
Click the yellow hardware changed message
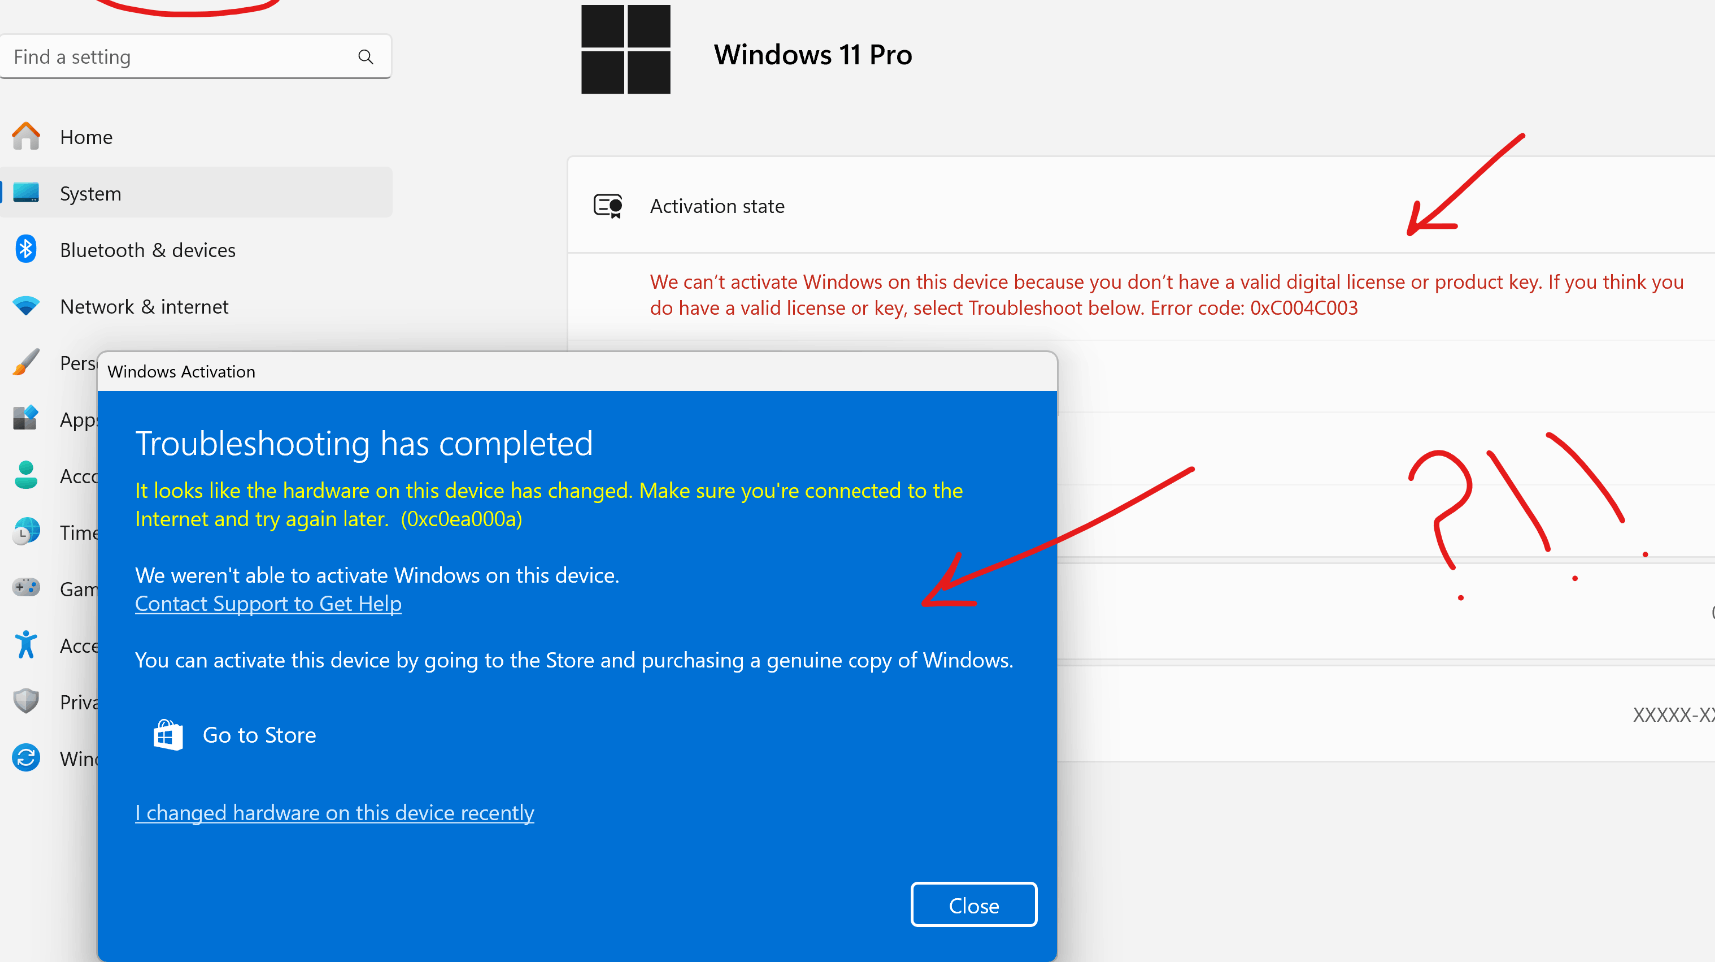point(549,505)
